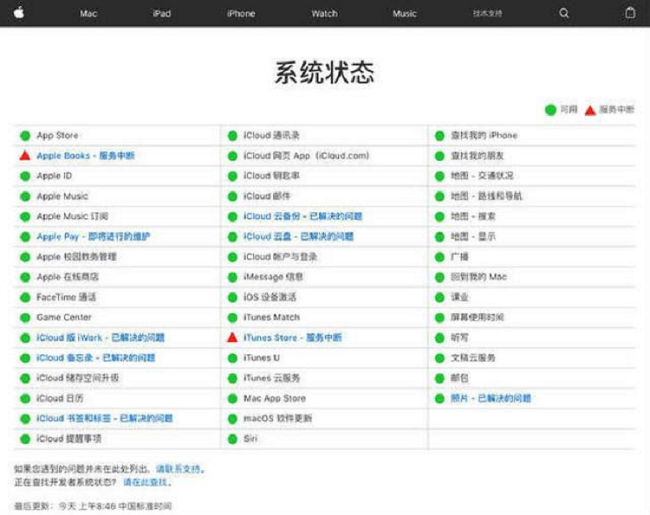
Task: Open the iPhone menu item
Action: (241, 14)
